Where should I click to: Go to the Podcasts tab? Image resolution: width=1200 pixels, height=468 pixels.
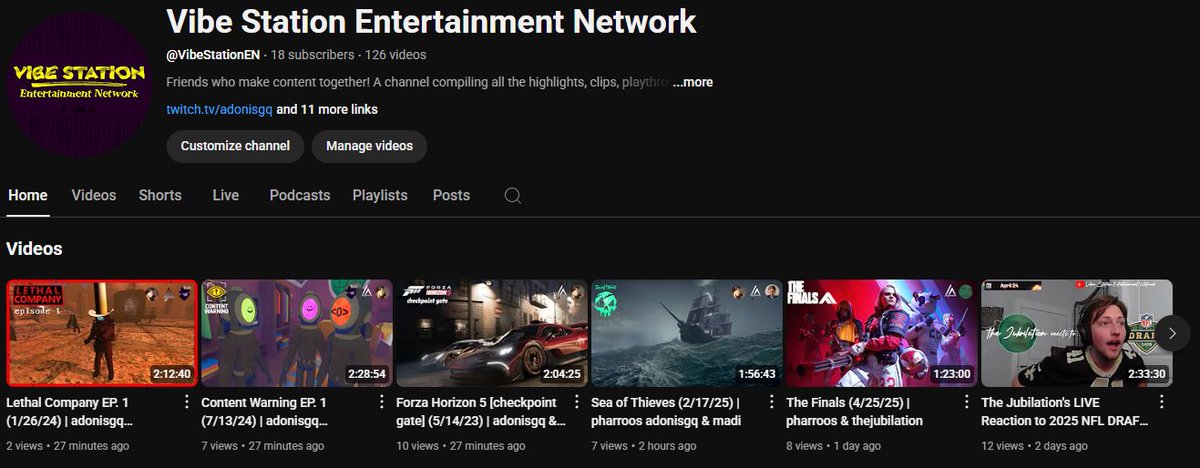pyautogui.click(x=300, y=195)
